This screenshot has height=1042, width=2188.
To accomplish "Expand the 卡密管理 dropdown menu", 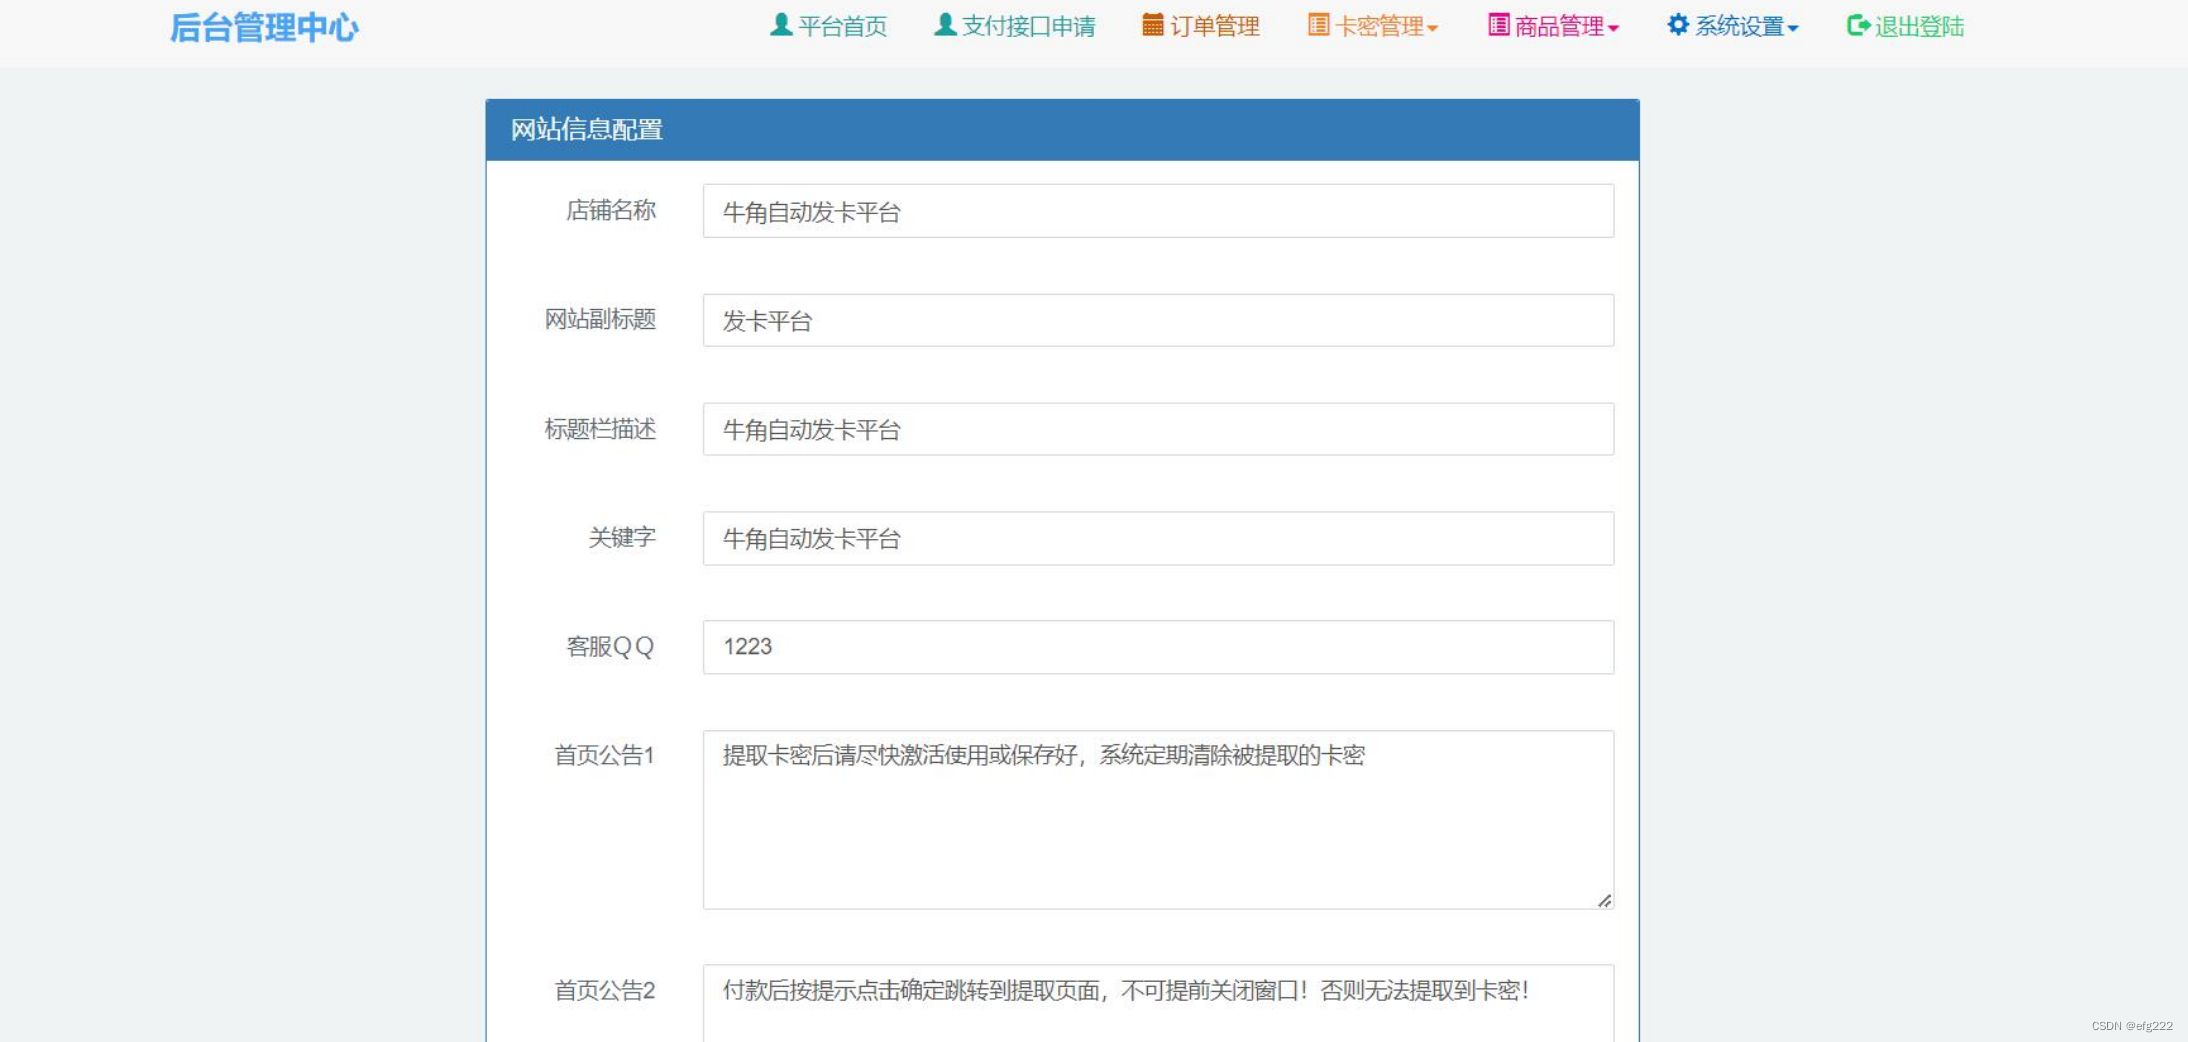I will tap(1380, 26).
